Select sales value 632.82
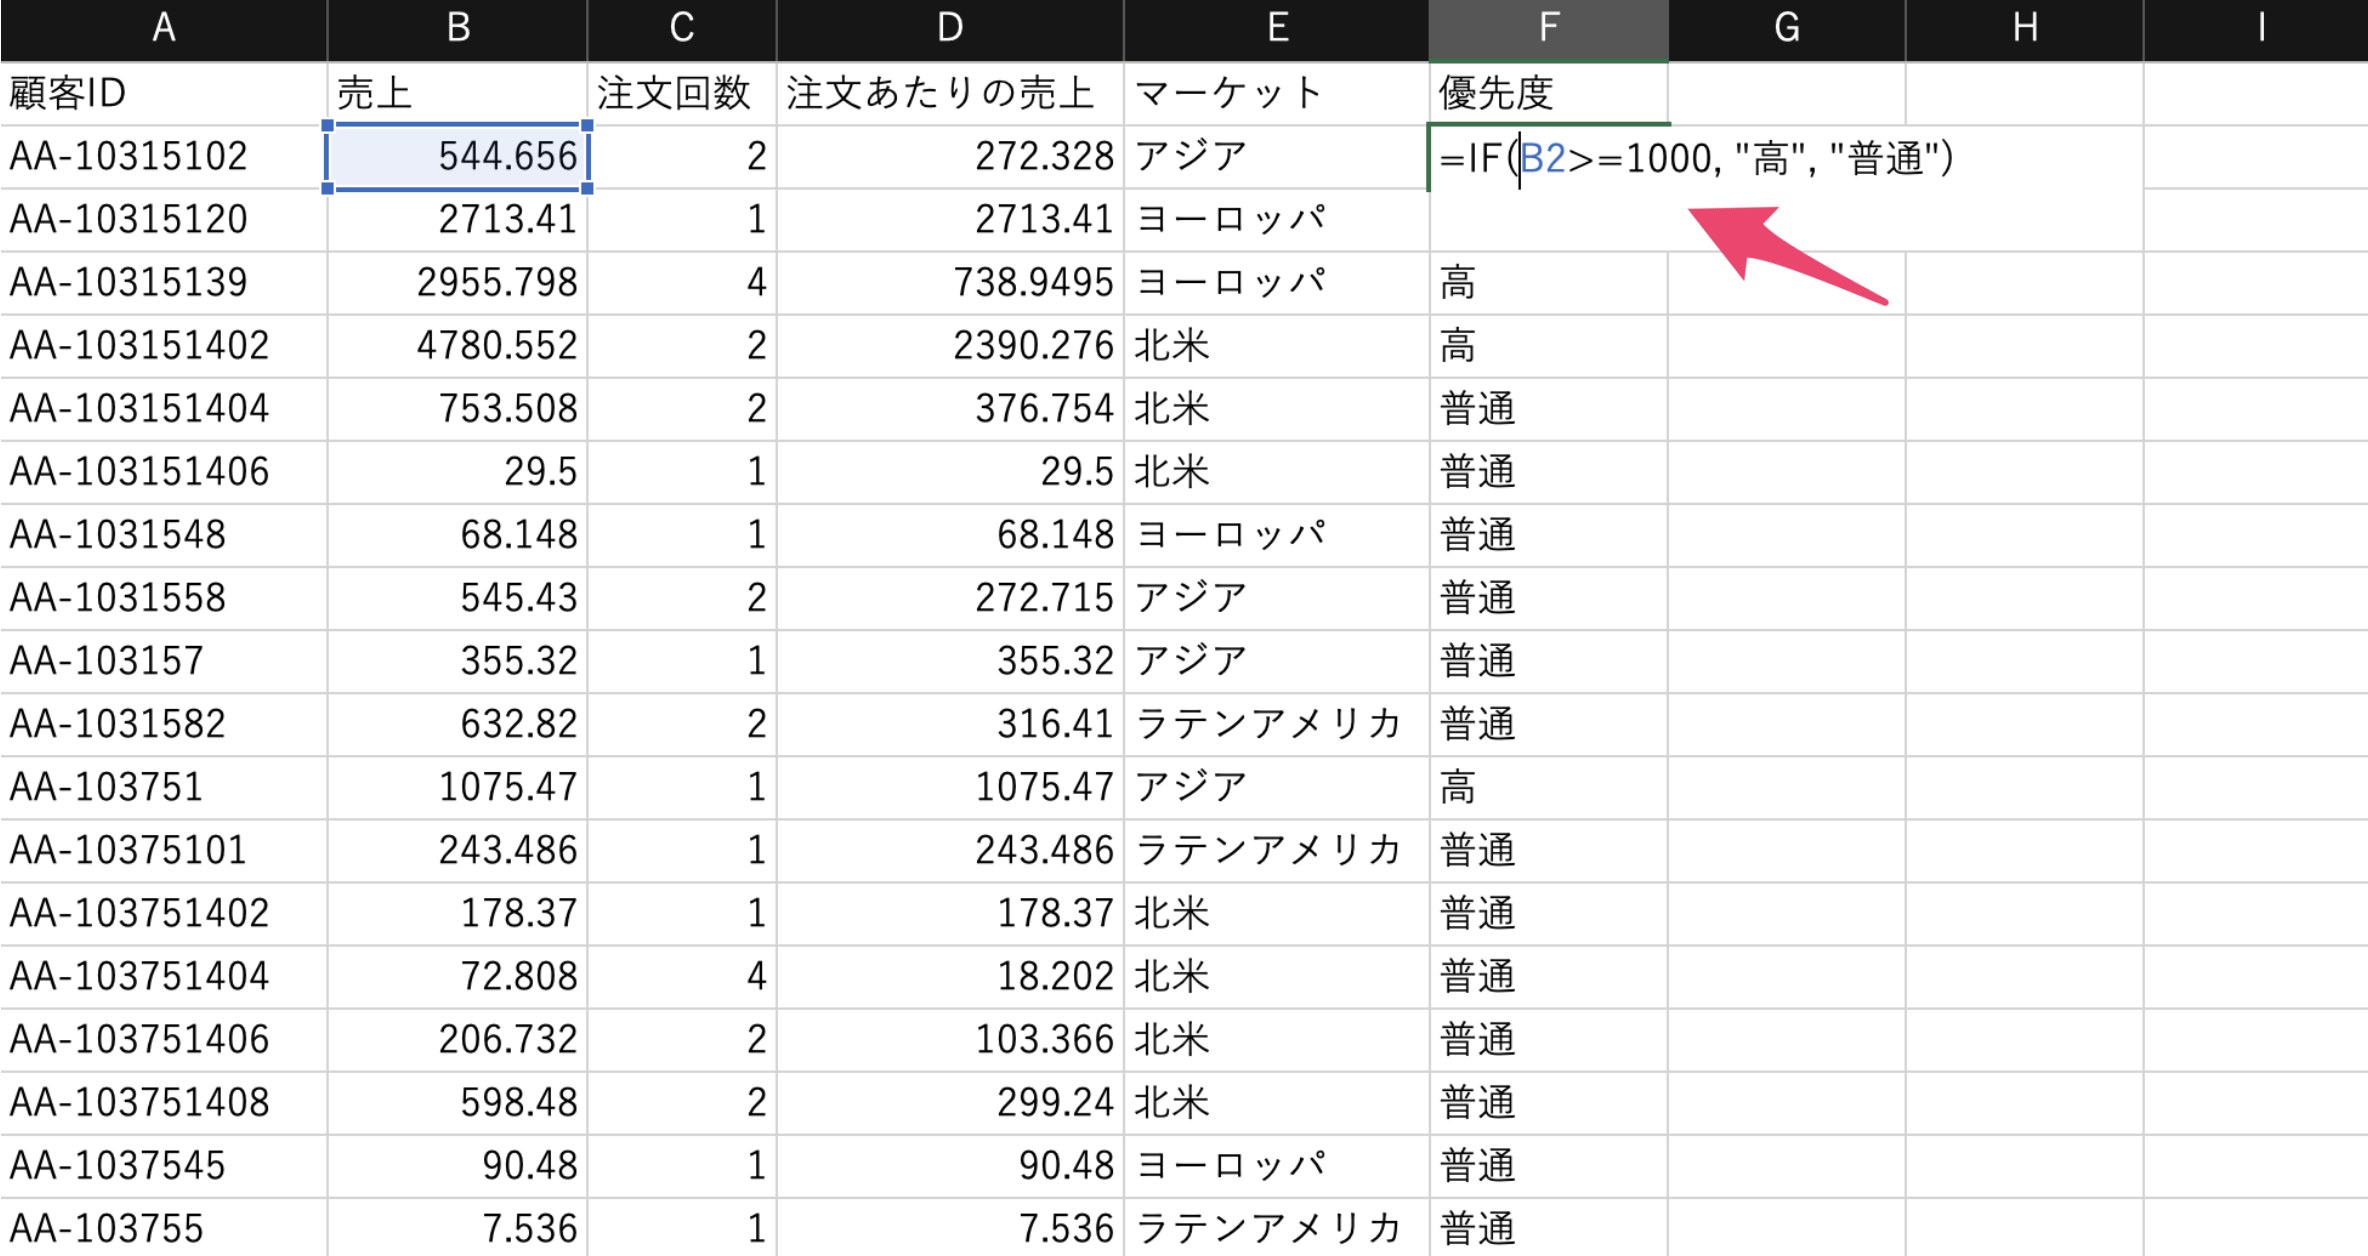This screenshot has width=2368, height=1256. pyautogui.click(x=458, y=724)
